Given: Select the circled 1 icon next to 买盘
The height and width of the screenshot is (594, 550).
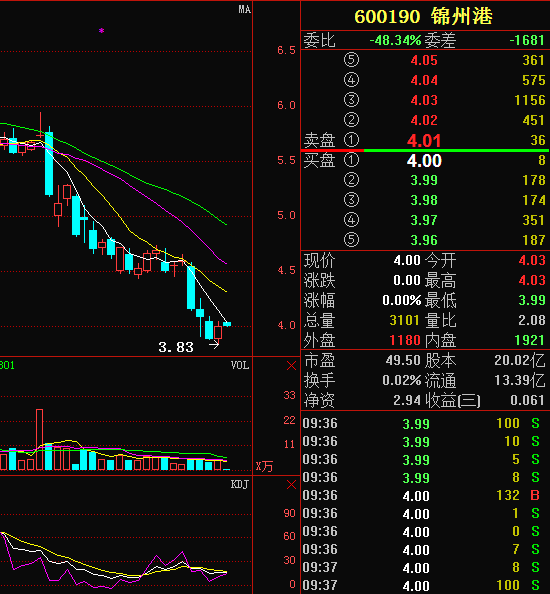Looking at the screenshot, I should 351,160.
